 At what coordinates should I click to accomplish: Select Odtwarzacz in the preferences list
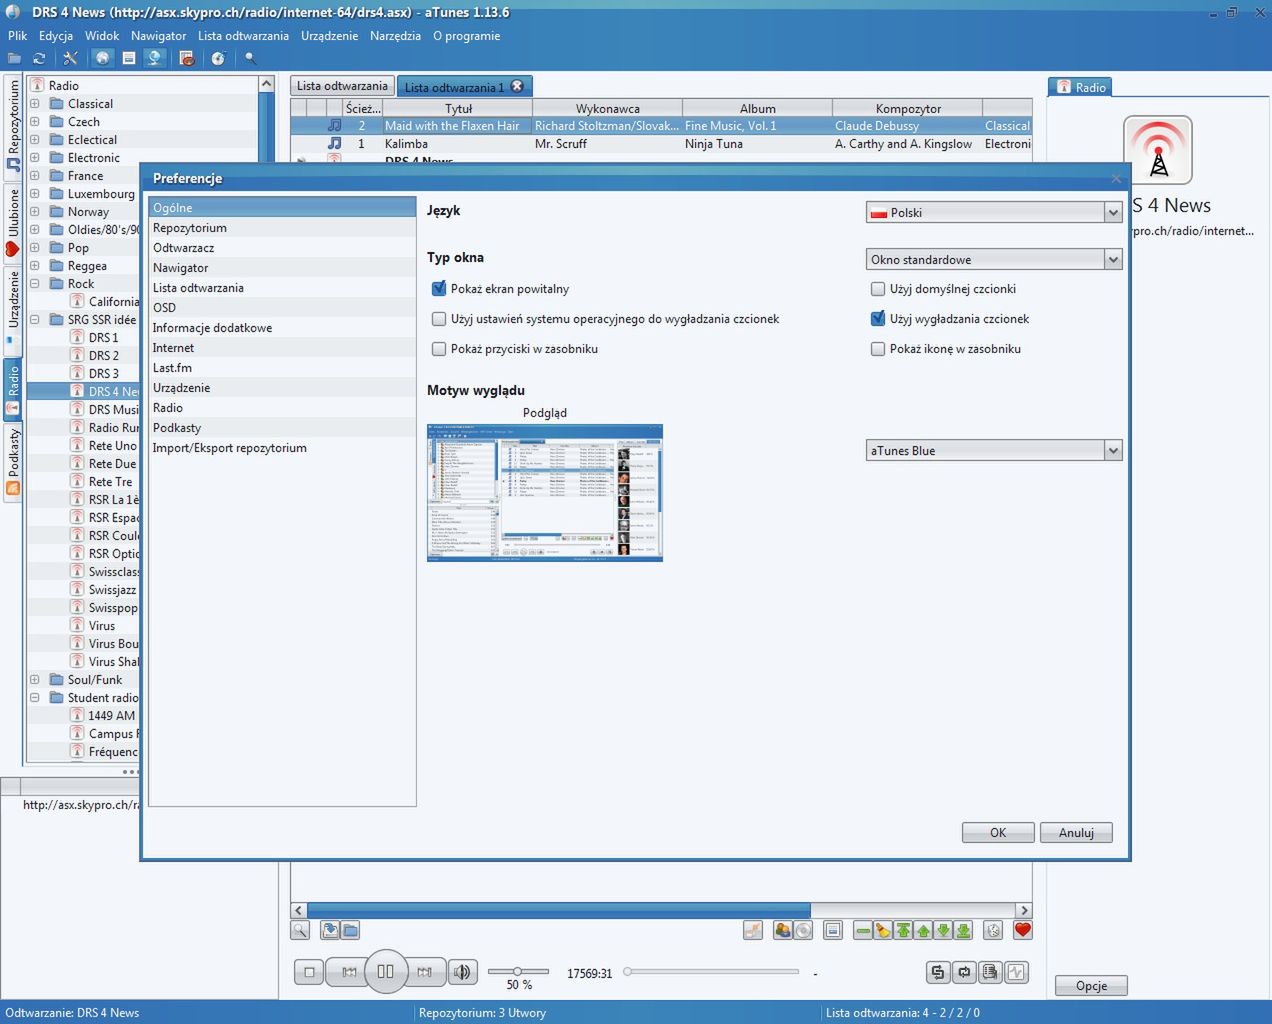point(282,248)
